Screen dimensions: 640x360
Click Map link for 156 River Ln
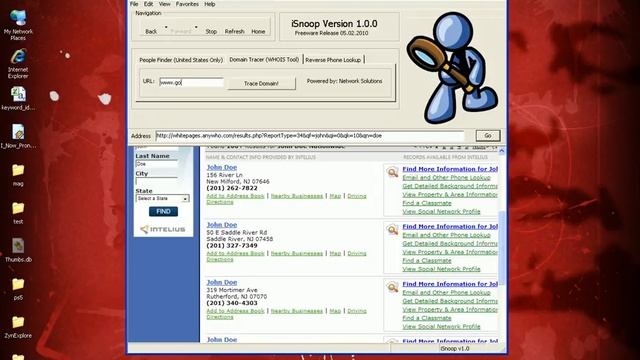pos(335,196)
